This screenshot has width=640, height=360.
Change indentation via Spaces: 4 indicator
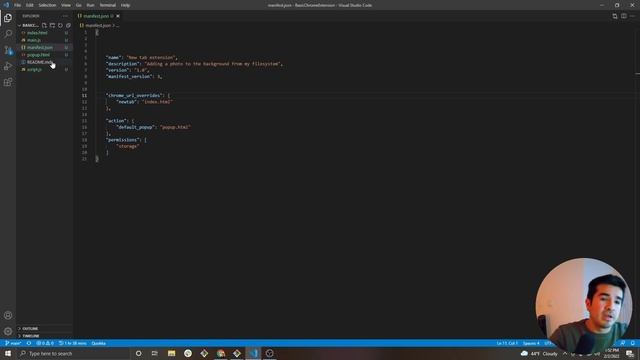[531, 343]
